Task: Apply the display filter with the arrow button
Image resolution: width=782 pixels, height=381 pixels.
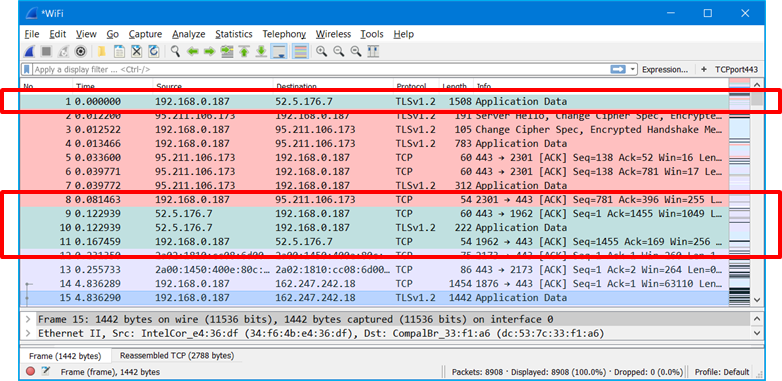Action: point(618,69)
